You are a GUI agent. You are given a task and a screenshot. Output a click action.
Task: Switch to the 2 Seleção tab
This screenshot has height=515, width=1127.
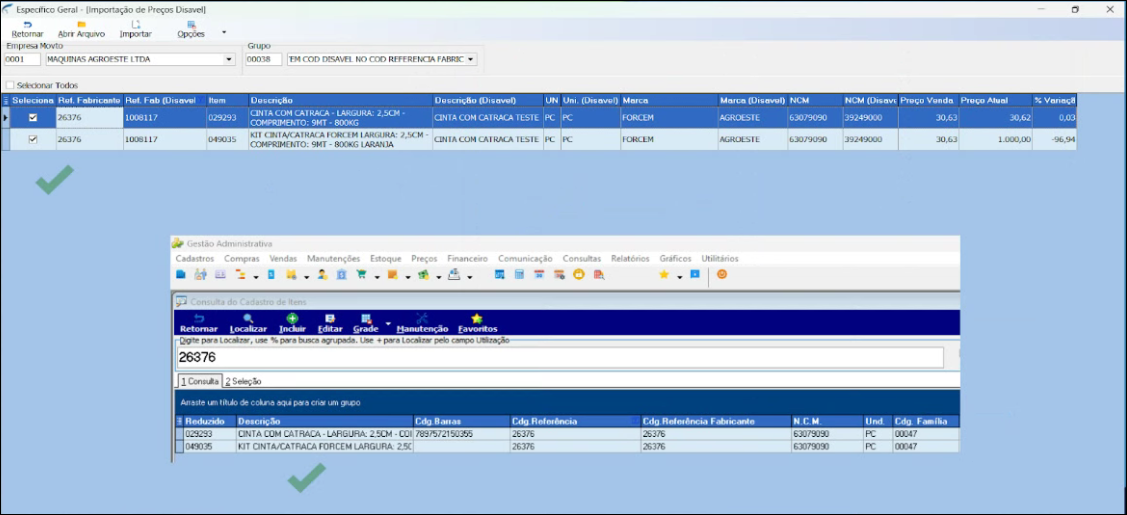[243, 381]
